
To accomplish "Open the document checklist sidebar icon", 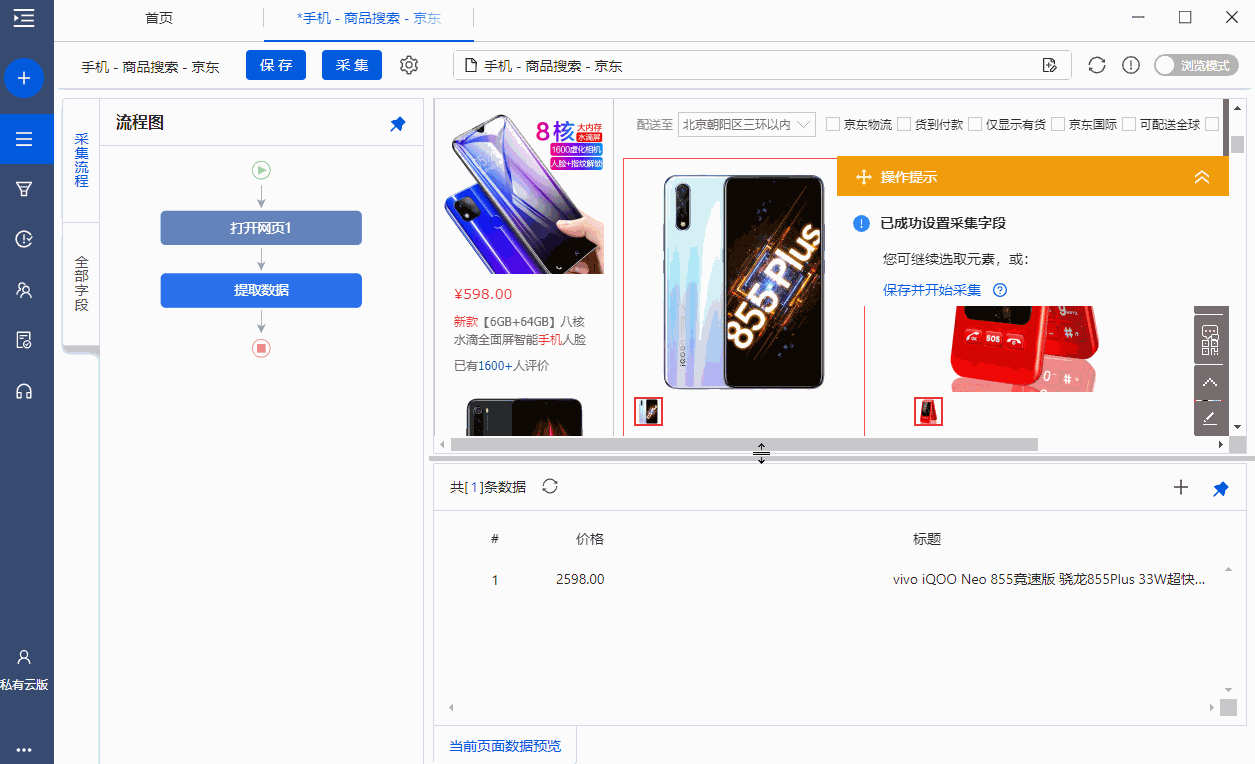I will pyautogui.click(x=24, y=340).
